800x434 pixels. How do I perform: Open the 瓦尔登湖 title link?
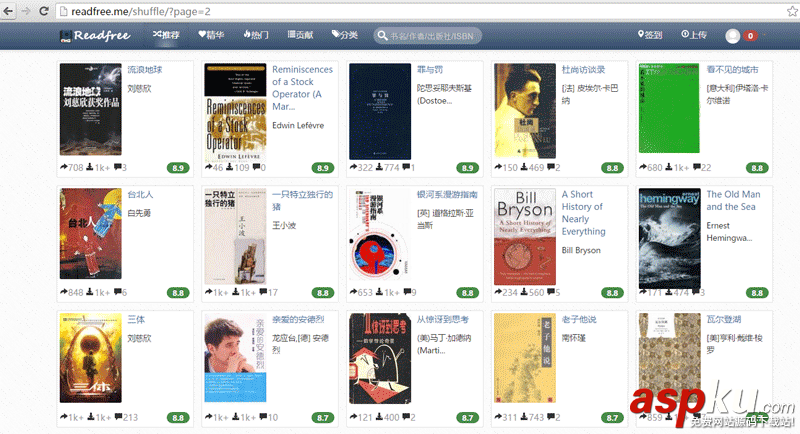point(723,319)
